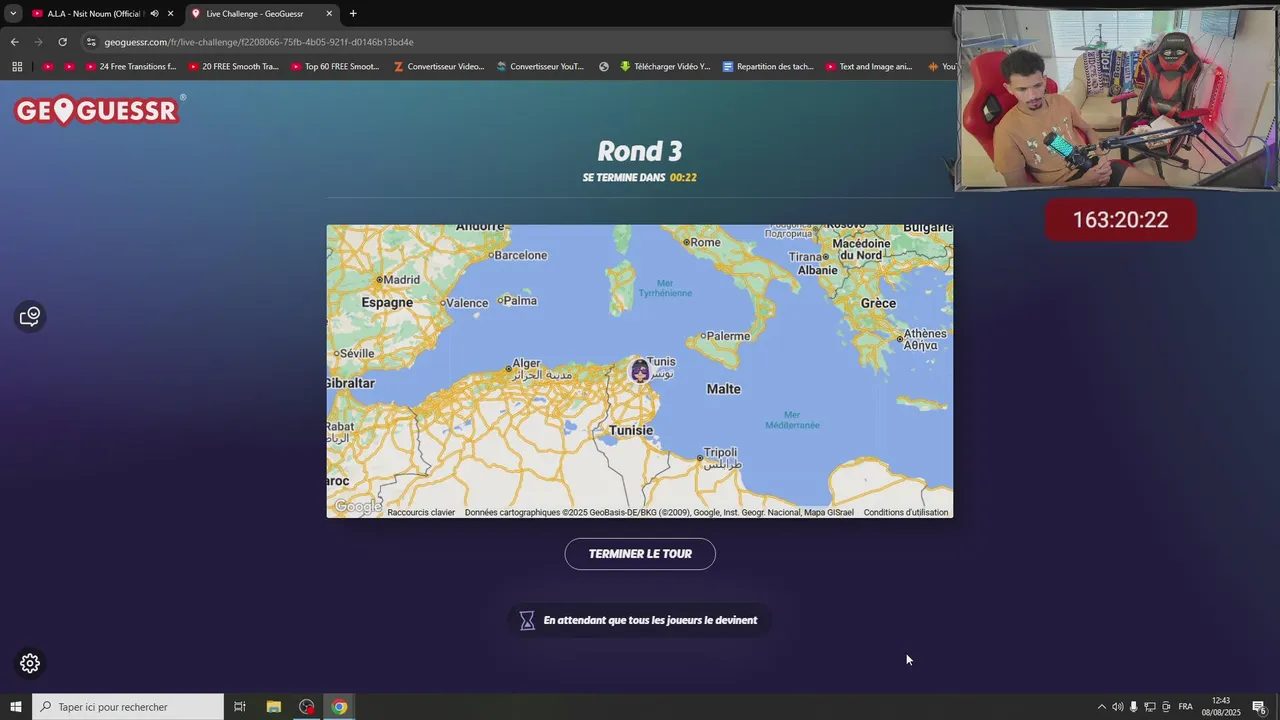Open the first unlabeled YouTube bookmark icon

[48, 67]
